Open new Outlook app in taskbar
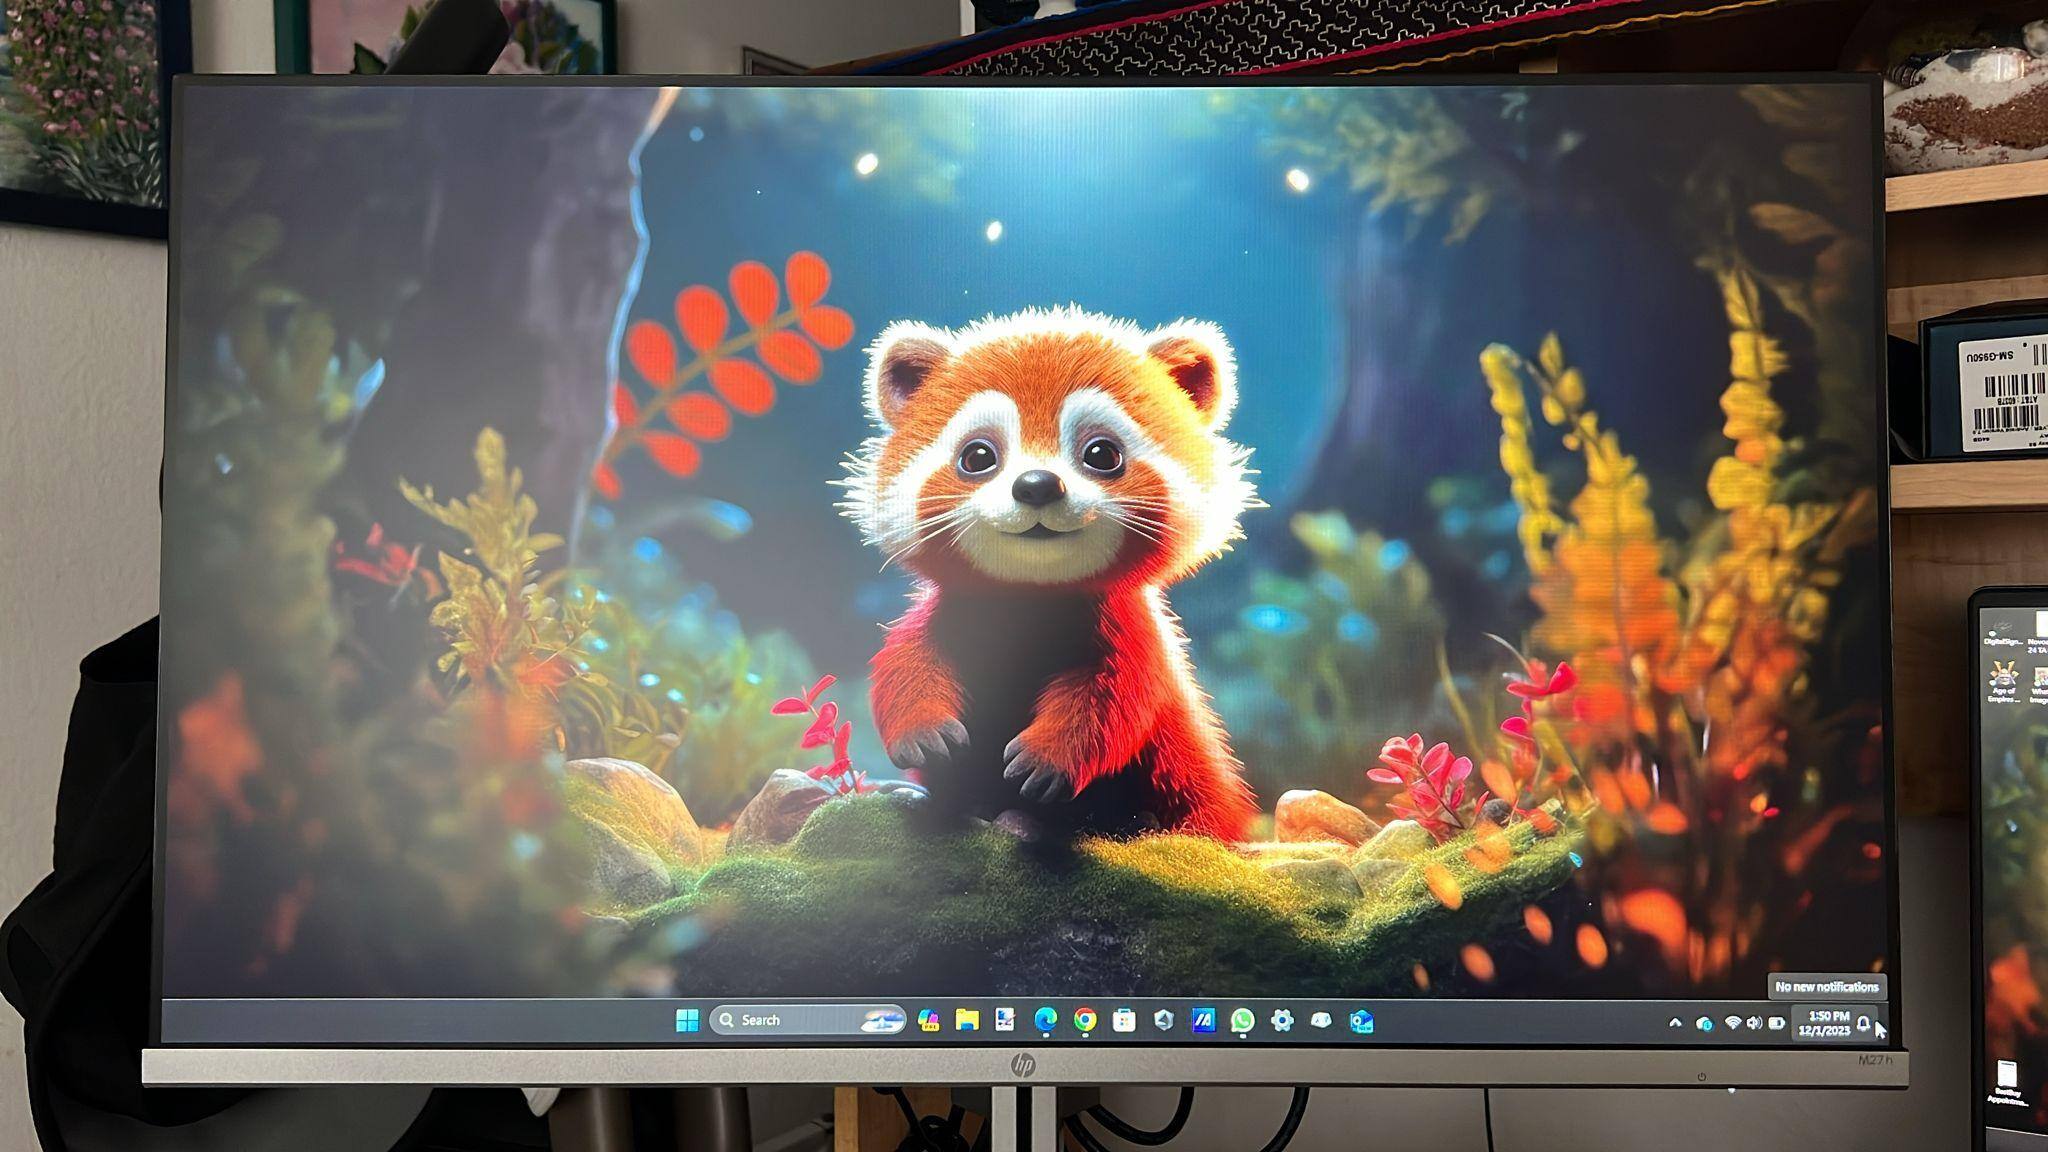 coord(1361,1021)
